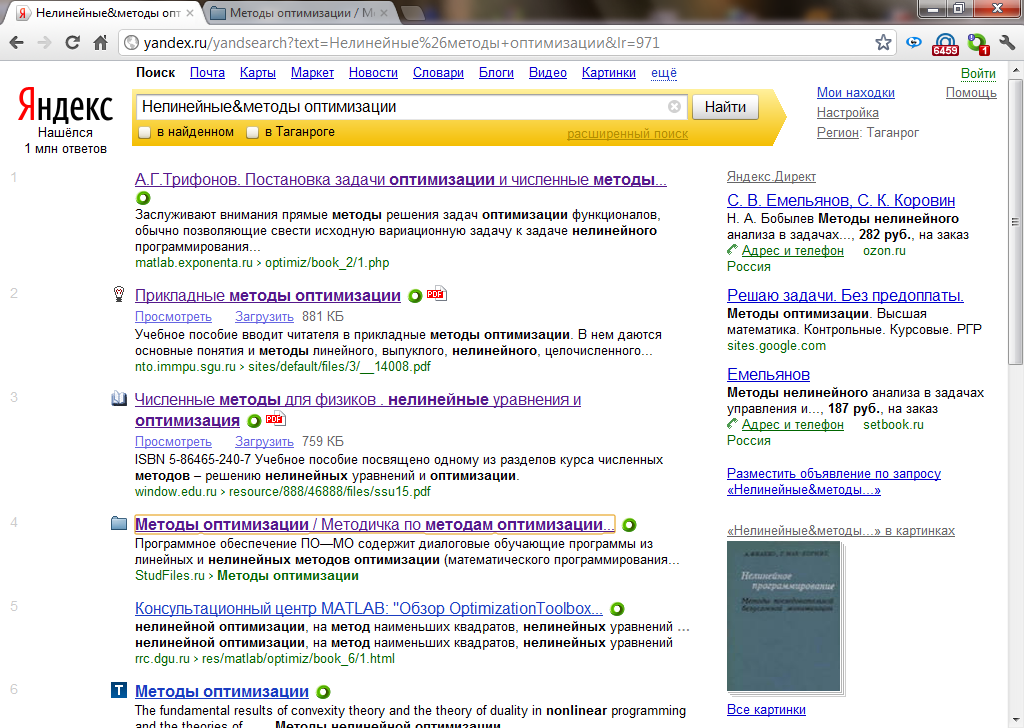Open Видео in the top navigation

(548, 72)
